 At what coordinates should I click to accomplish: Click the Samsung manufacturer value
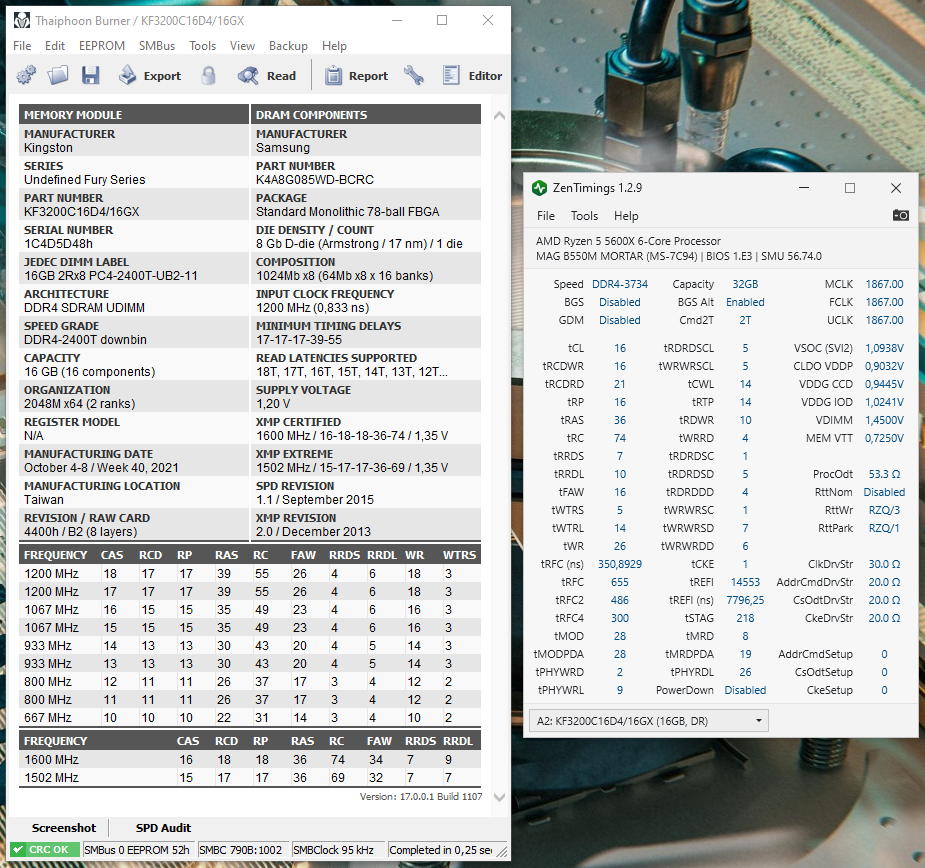click(283, 148)
